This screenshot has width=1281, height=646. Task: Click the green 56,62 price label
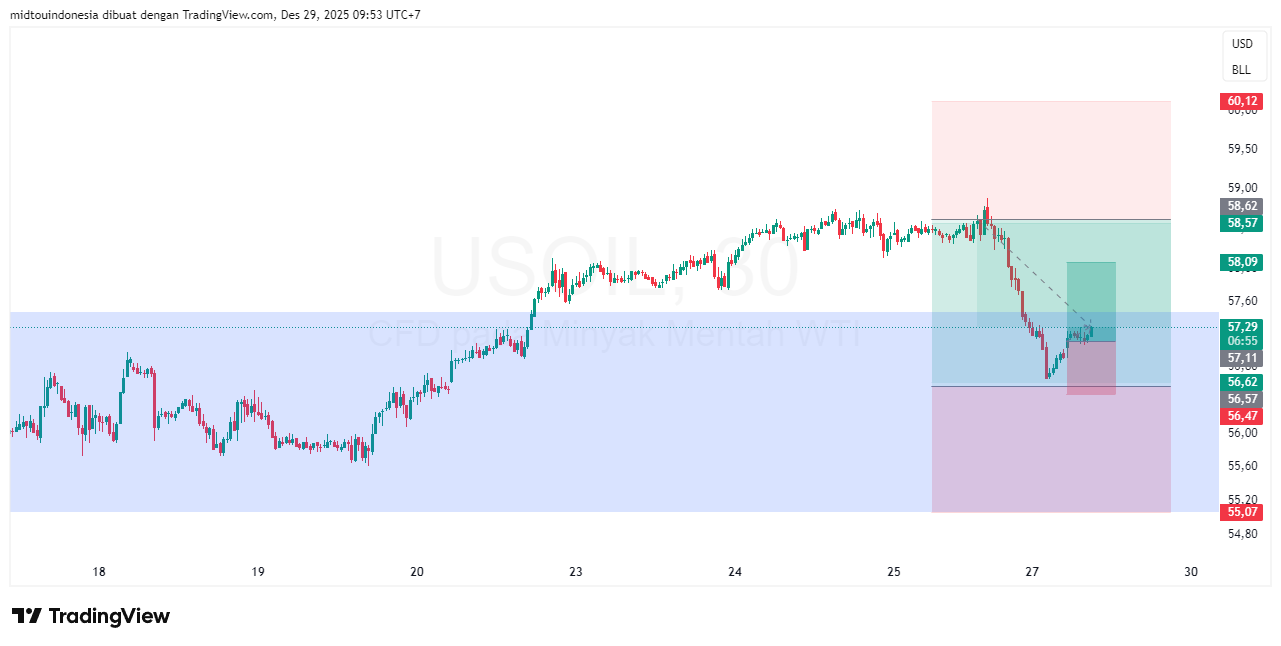click(x=1239, y=382)
